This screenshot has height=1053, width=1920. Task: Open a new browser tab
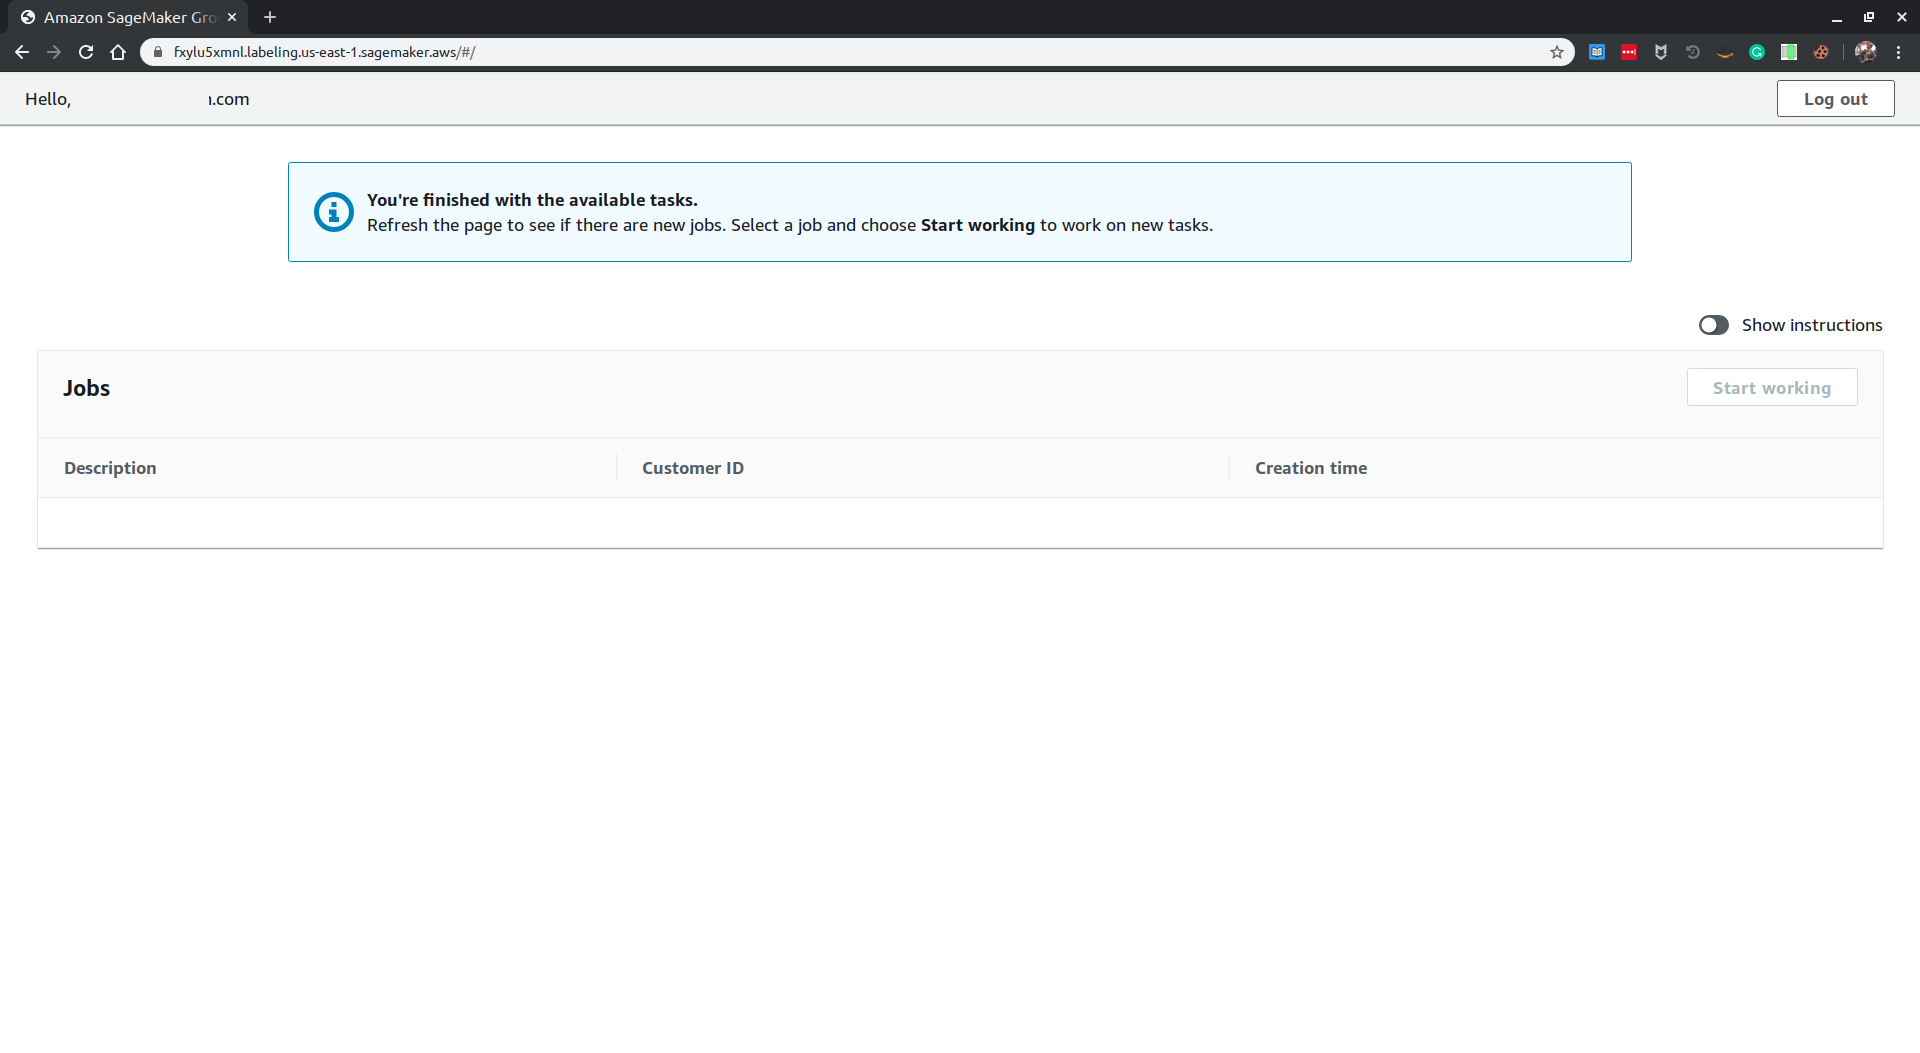point(270,17)
